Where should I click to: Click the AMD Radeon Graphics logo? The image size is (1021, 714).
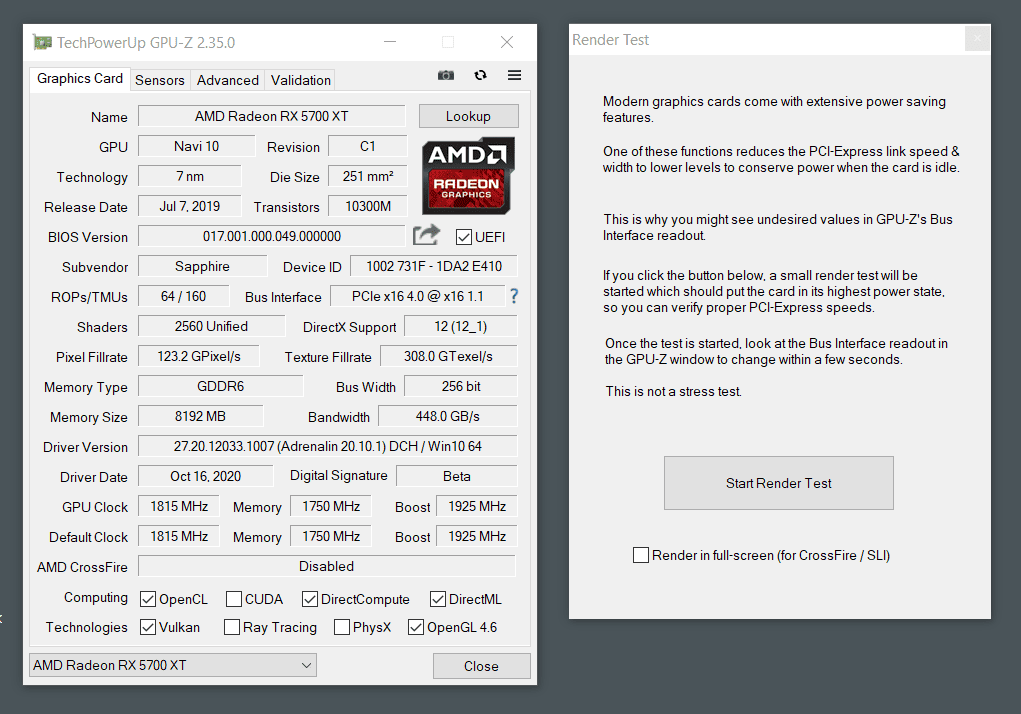click(x=468, y=176)
